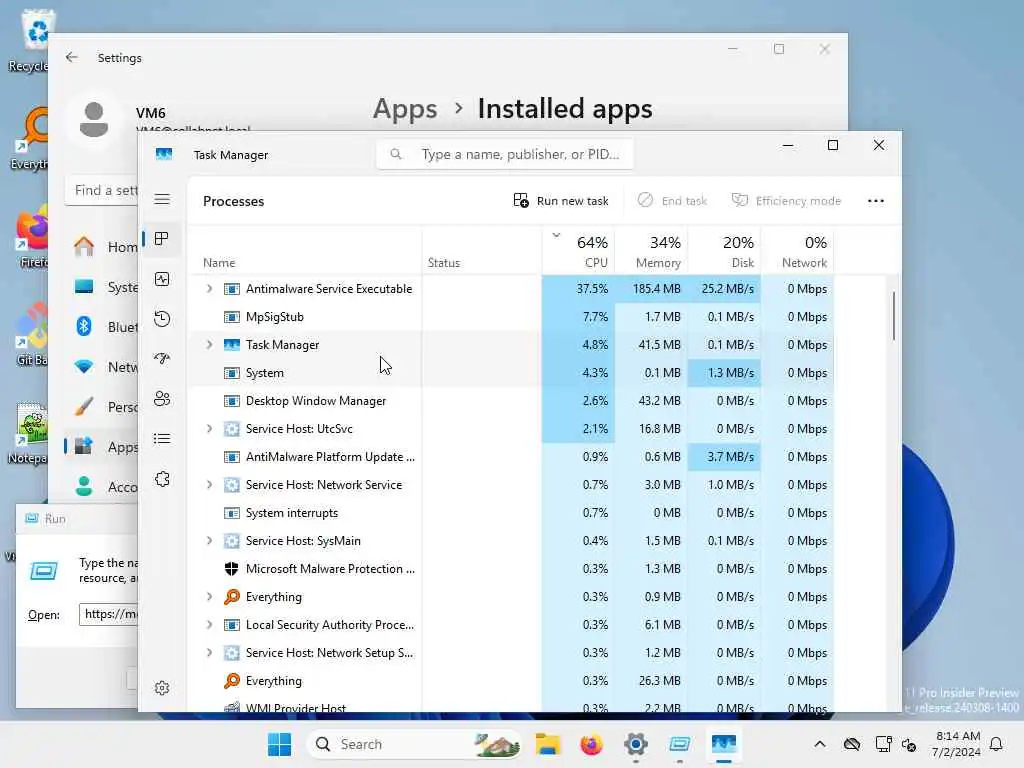Open Task Manager settings gear
This screenshot has width=1024, height=768.
coord(162,688)
